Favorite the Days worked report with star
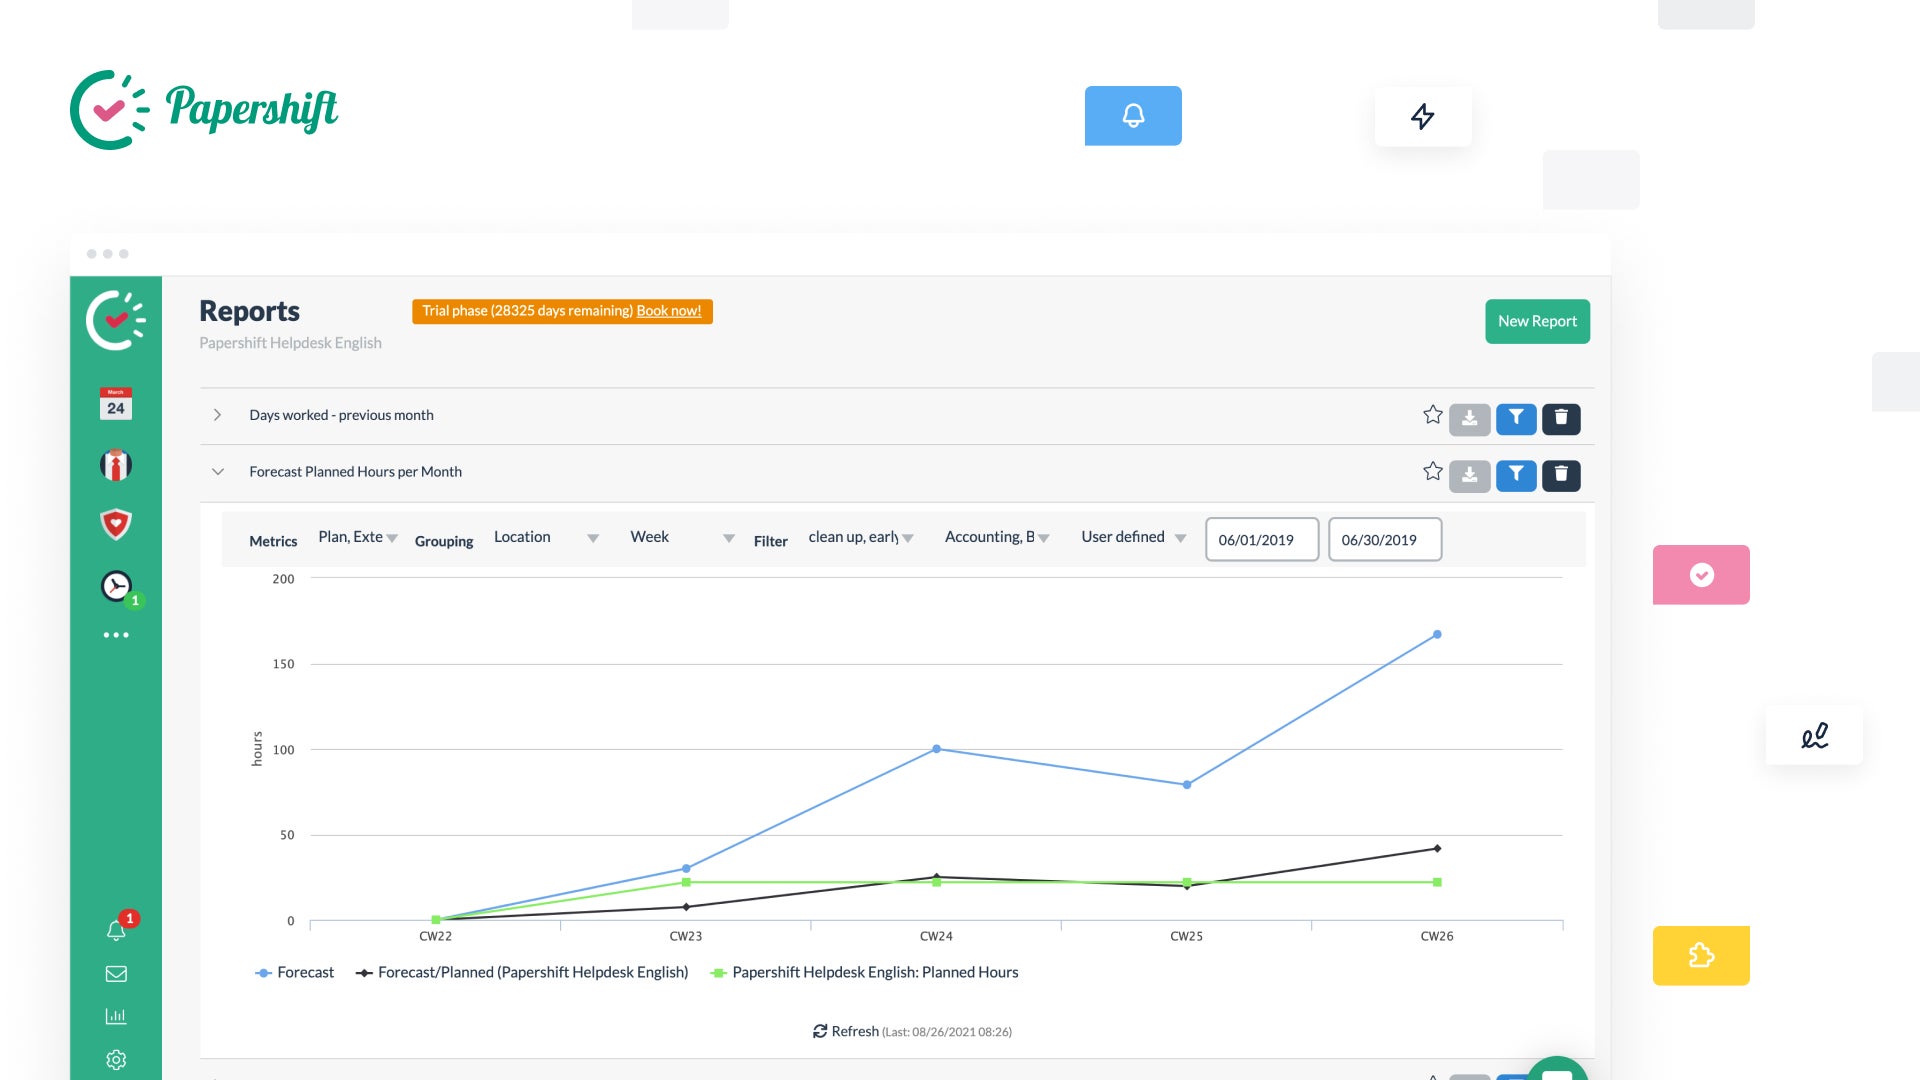The image size is (1920, 1080). (x=1433, y=415)
